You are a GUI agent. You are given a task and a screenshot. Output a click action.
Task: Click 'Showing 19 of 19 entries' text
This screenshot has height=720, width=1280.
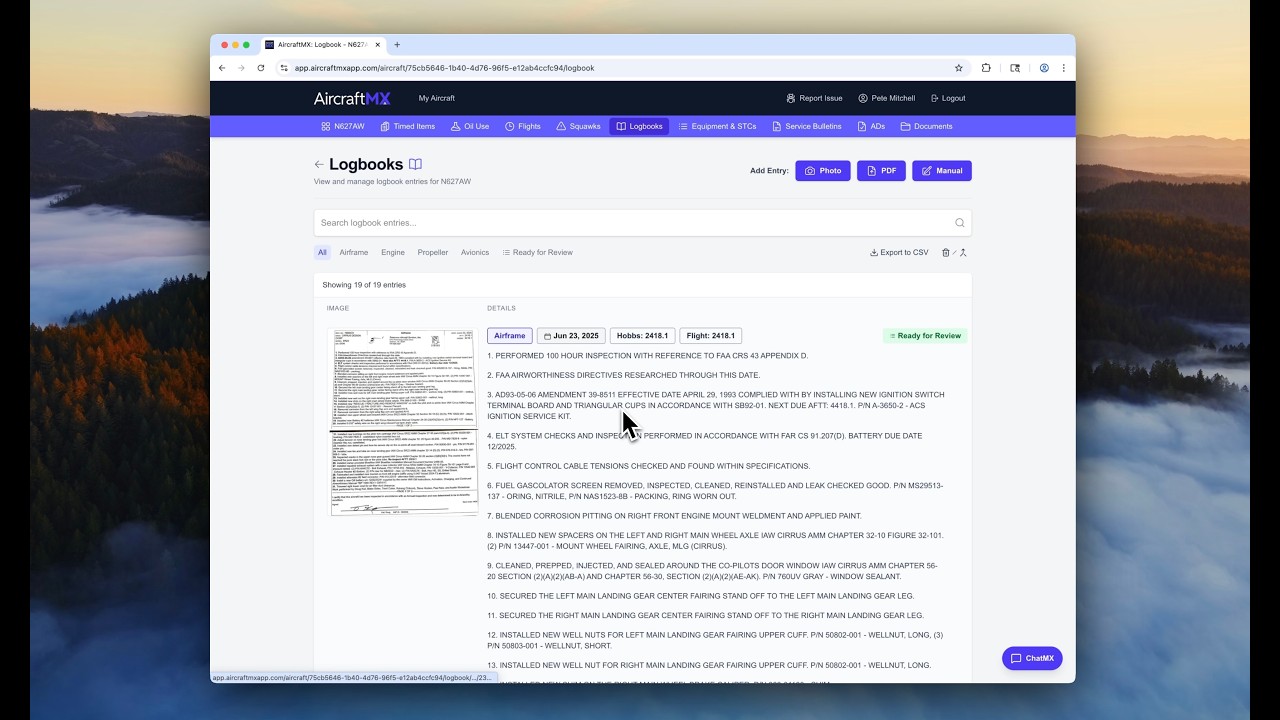pyautogui.click(x=364, y=285)
